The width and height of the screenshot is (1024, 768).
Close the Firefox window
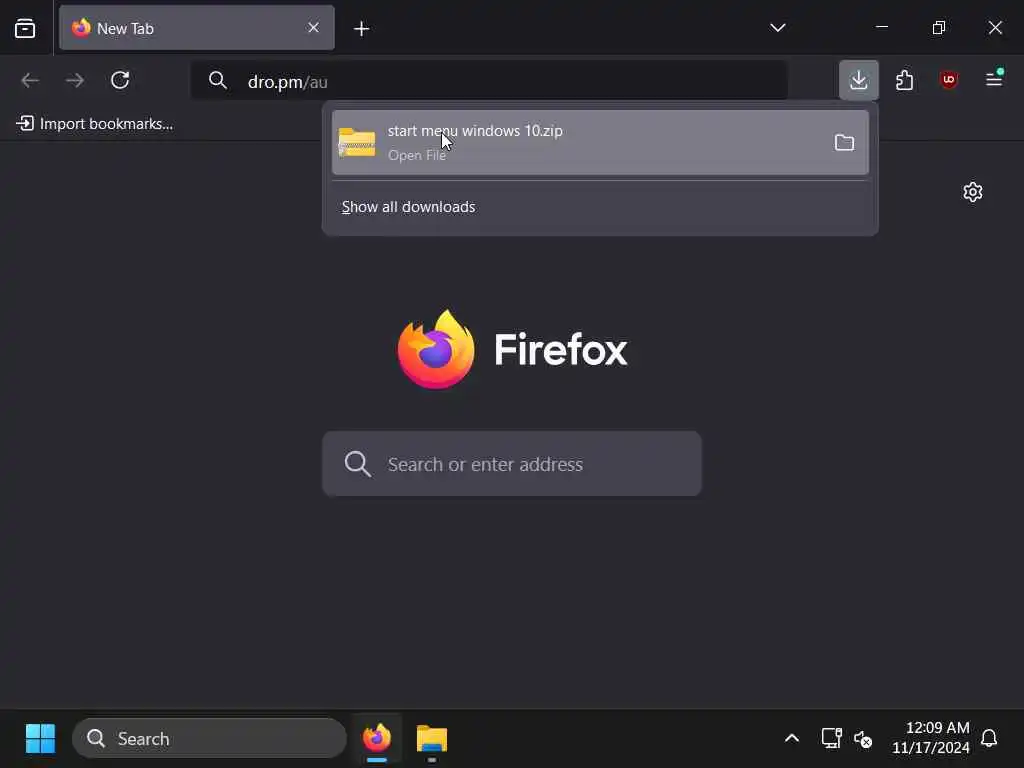pos(995,27)
